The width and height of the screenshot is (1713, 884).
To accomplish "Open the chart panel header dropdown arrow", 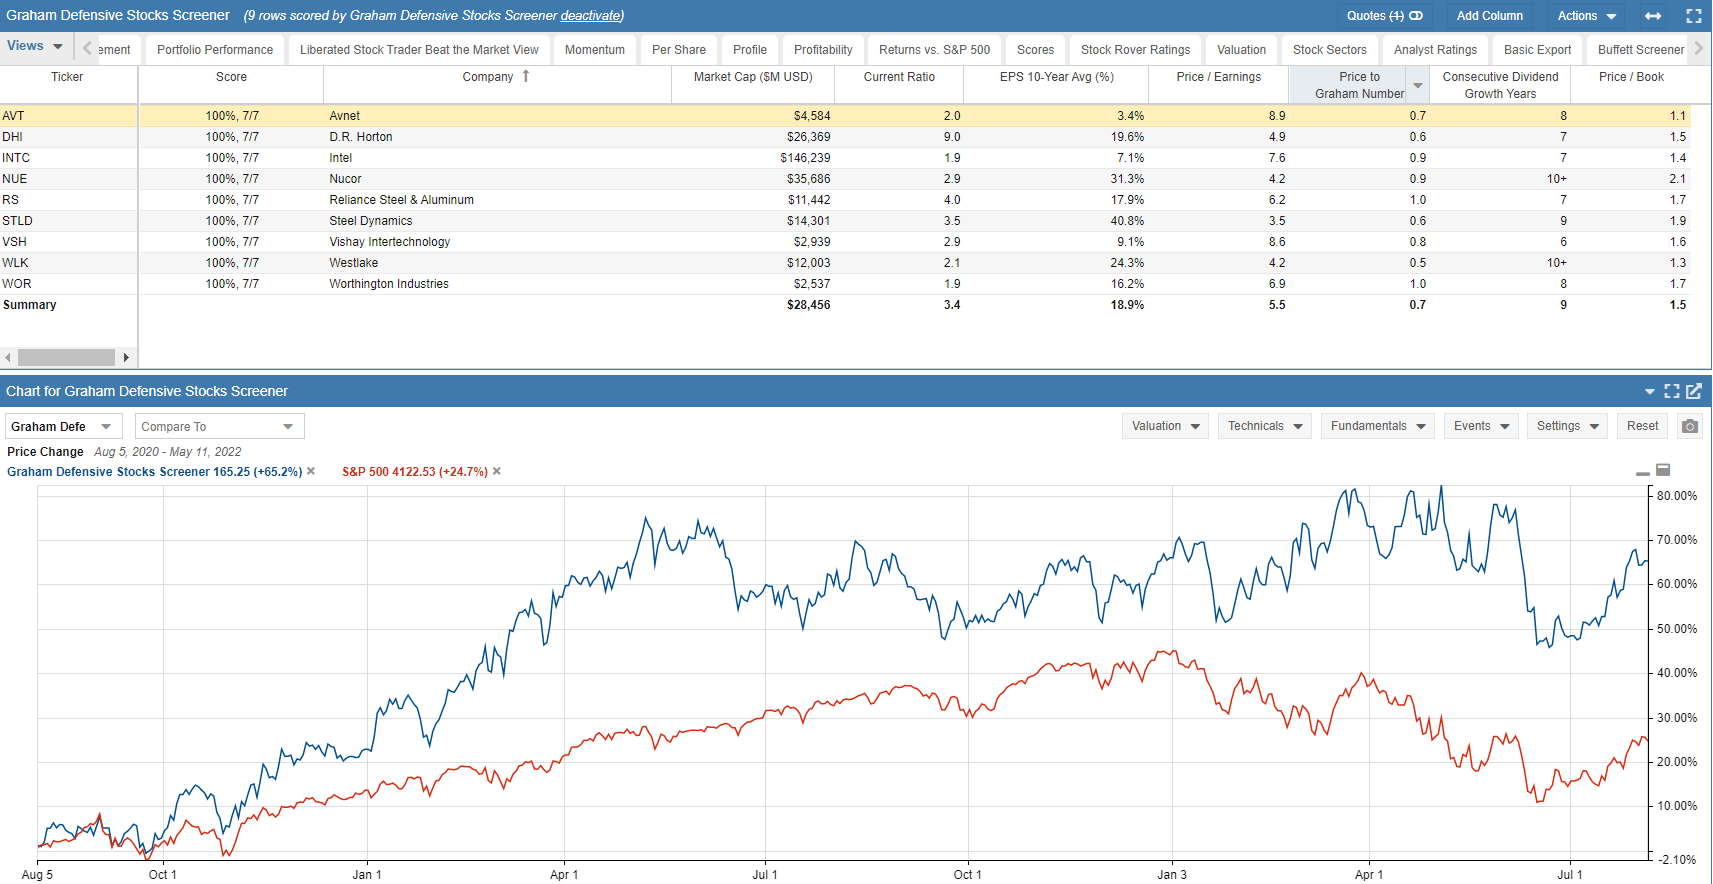I will point(1650,392).
